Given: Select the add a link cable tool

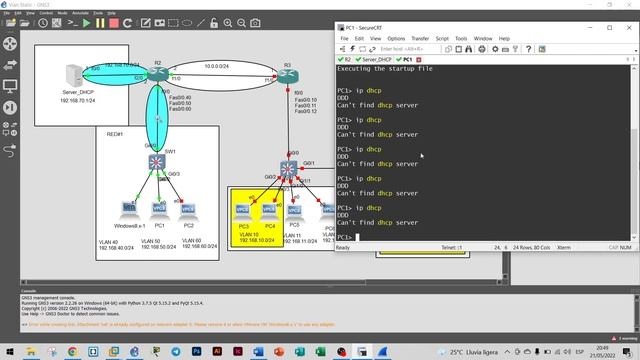Looking at the screenshot, I should coord(10,151).
